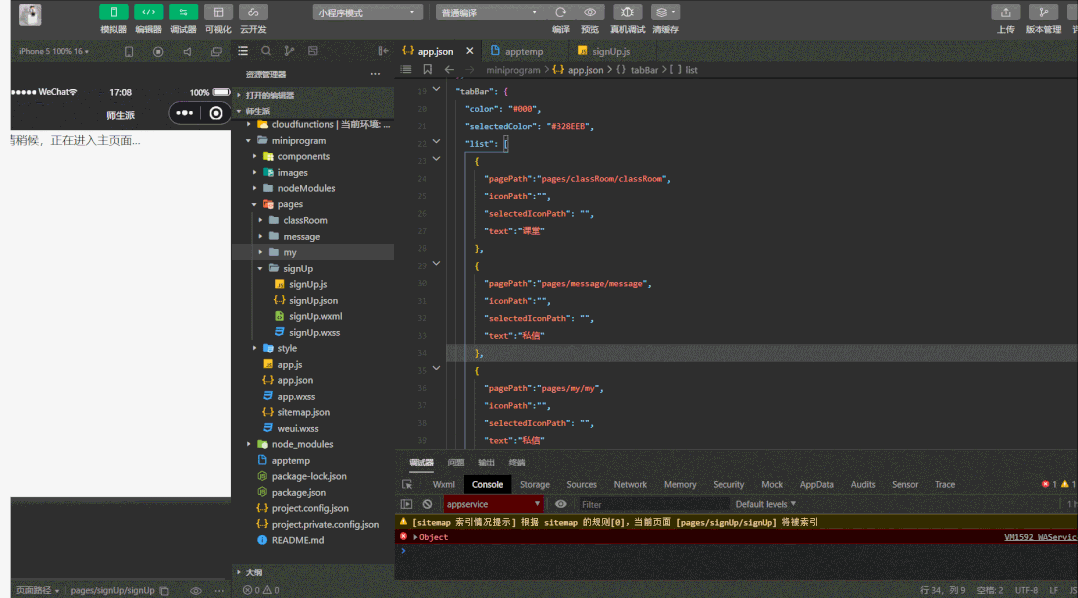Switch to the signUp.js editor tab

610,52
